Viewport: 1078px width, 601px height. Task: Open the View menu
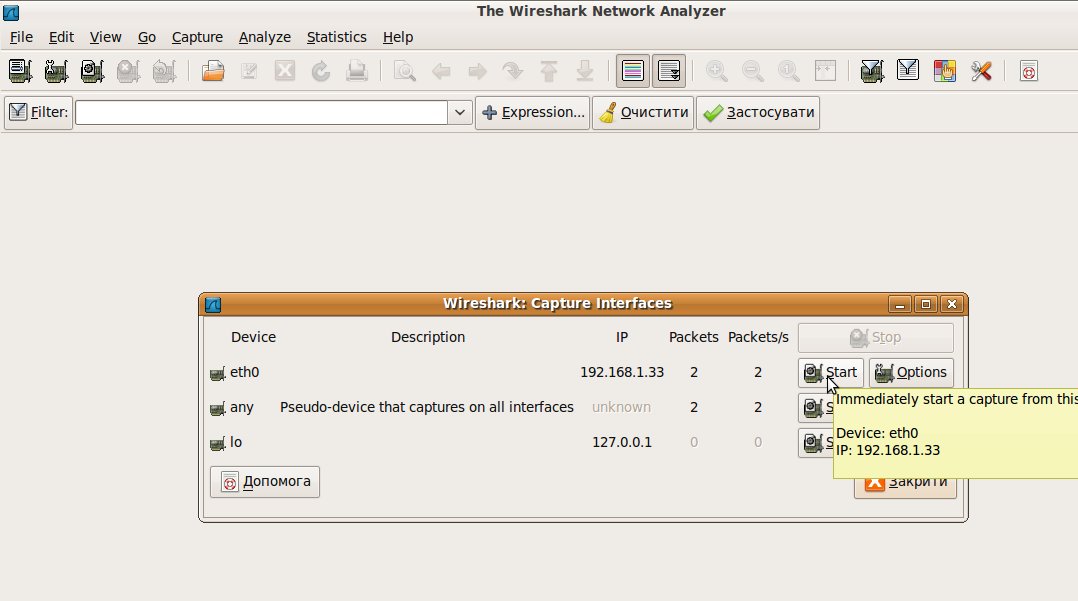tap(105, 37)
